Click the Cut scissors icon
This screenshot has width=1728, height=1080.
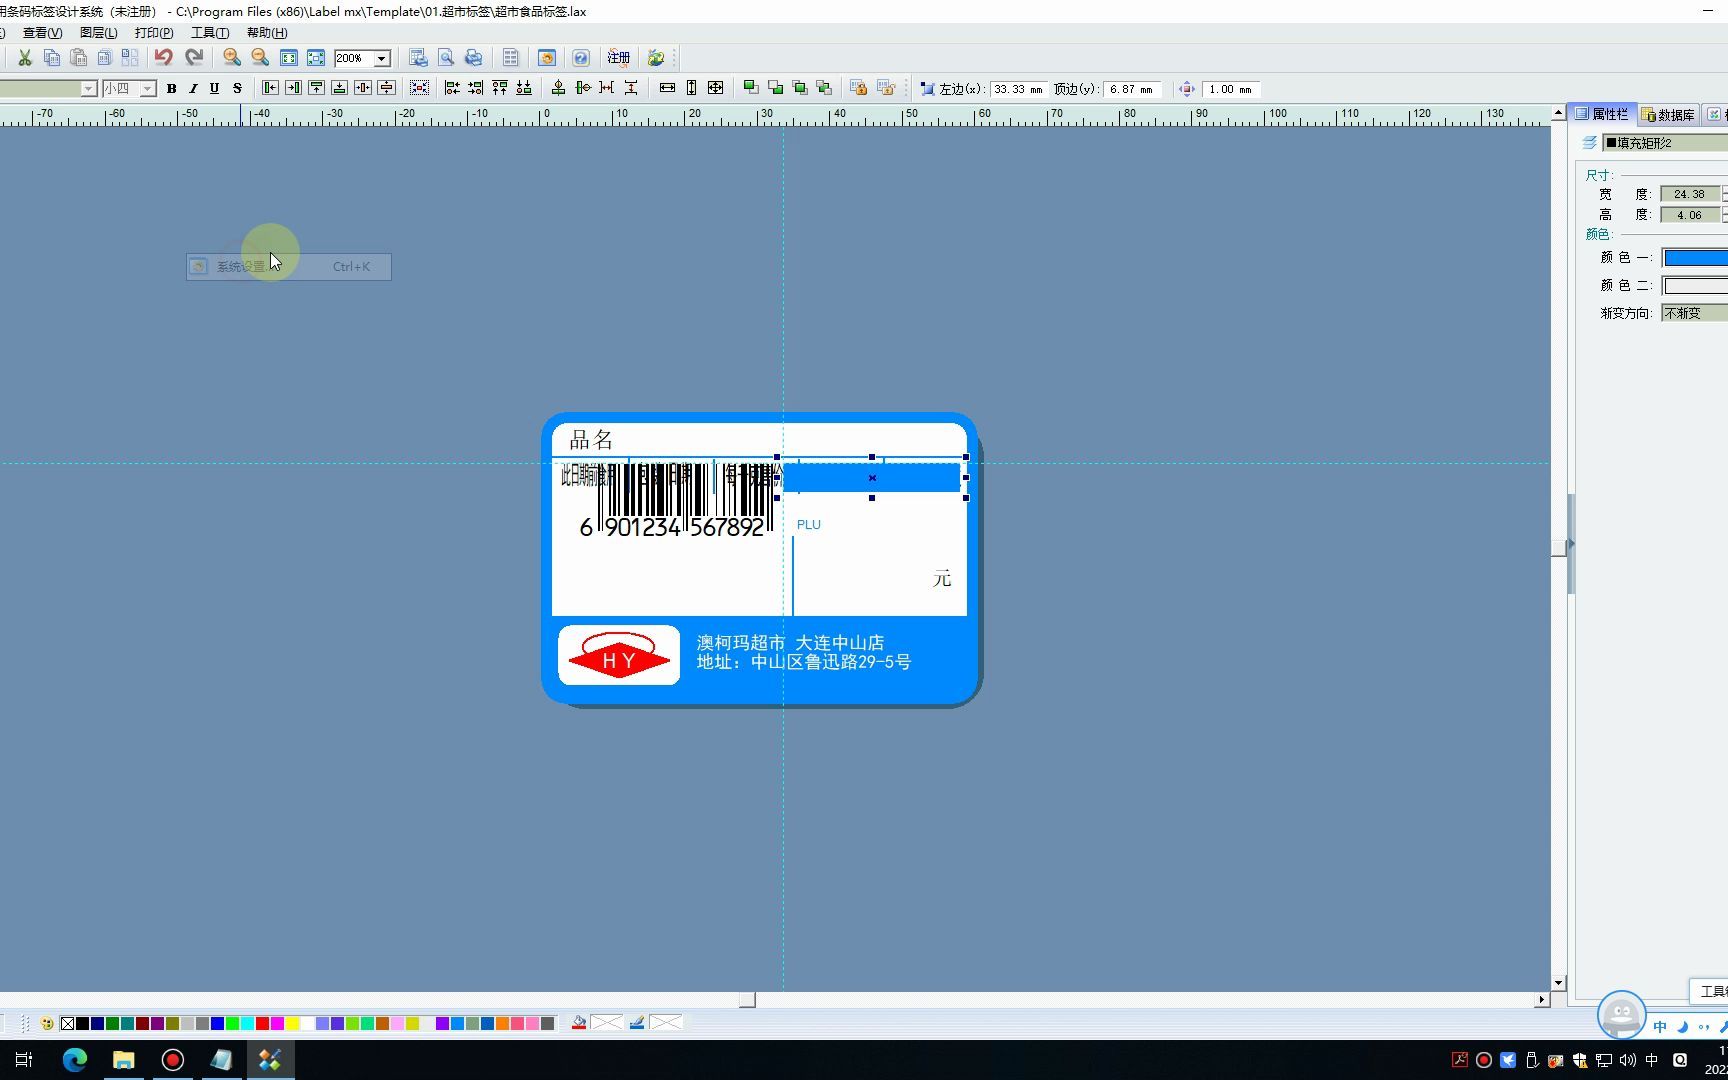[x=24, y=58]
